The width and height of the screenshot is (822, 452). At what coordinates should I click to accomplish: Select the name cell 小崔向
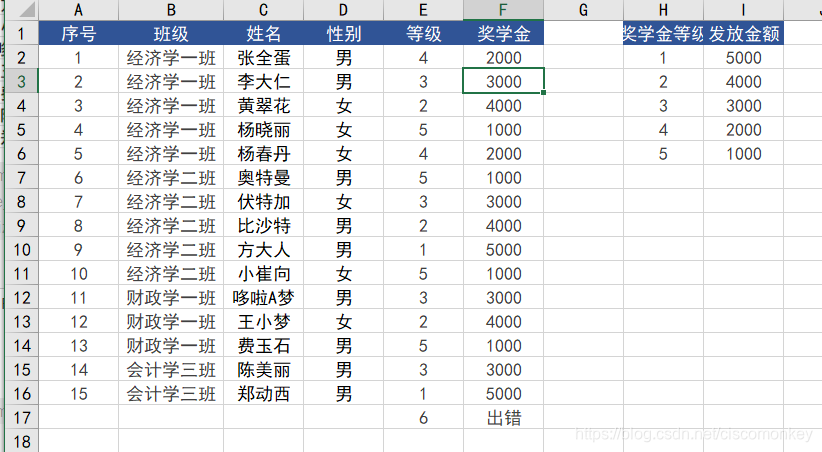(x=264, y=274)
